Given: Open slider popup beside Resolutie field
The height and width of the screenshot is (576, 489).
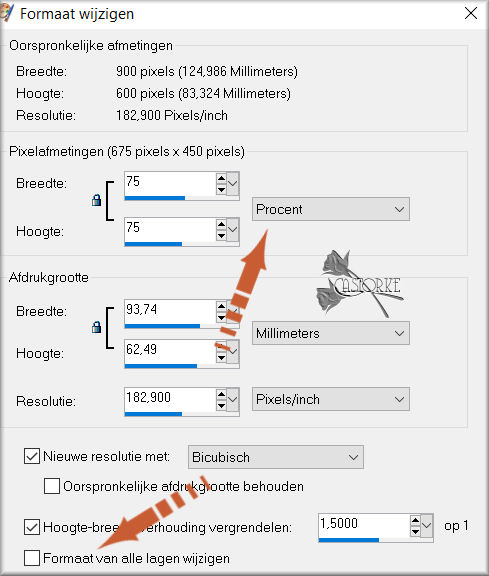Looking at the screenshot, I should tap(233, 399).
